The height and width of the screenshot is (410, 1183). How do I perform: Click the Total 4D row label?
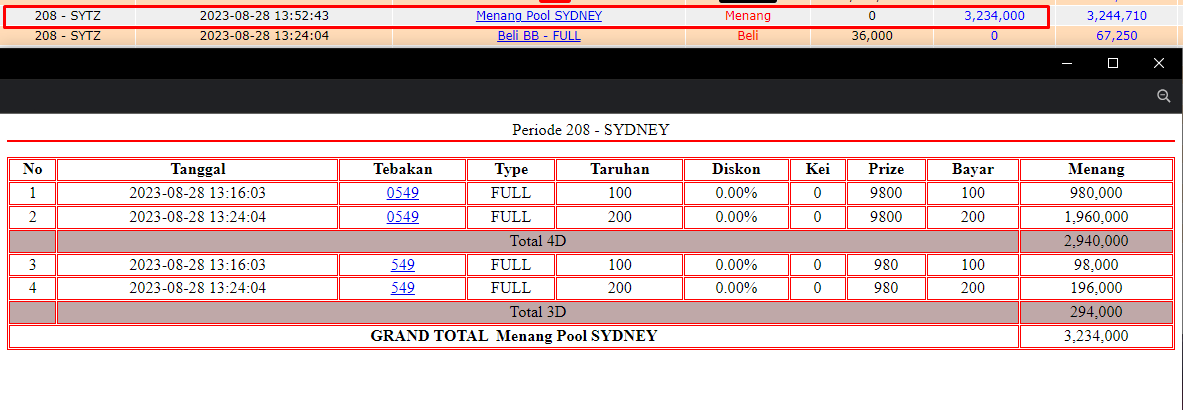tap(538, 241)
